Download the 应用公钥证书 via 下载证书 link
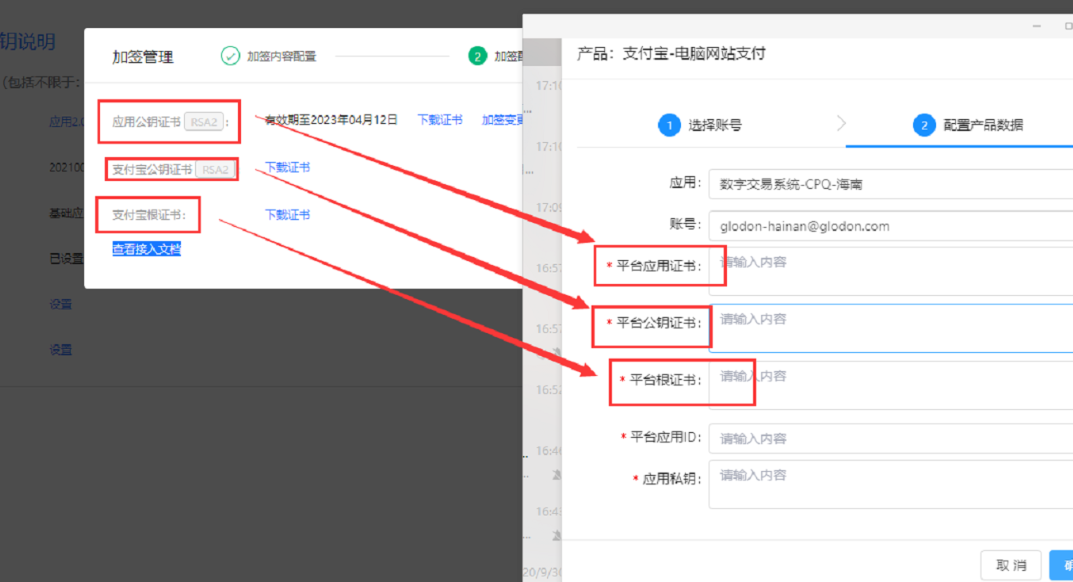The height and width of the screenshot is (582, 1073). pyautogui.click(x=439, y=120)
